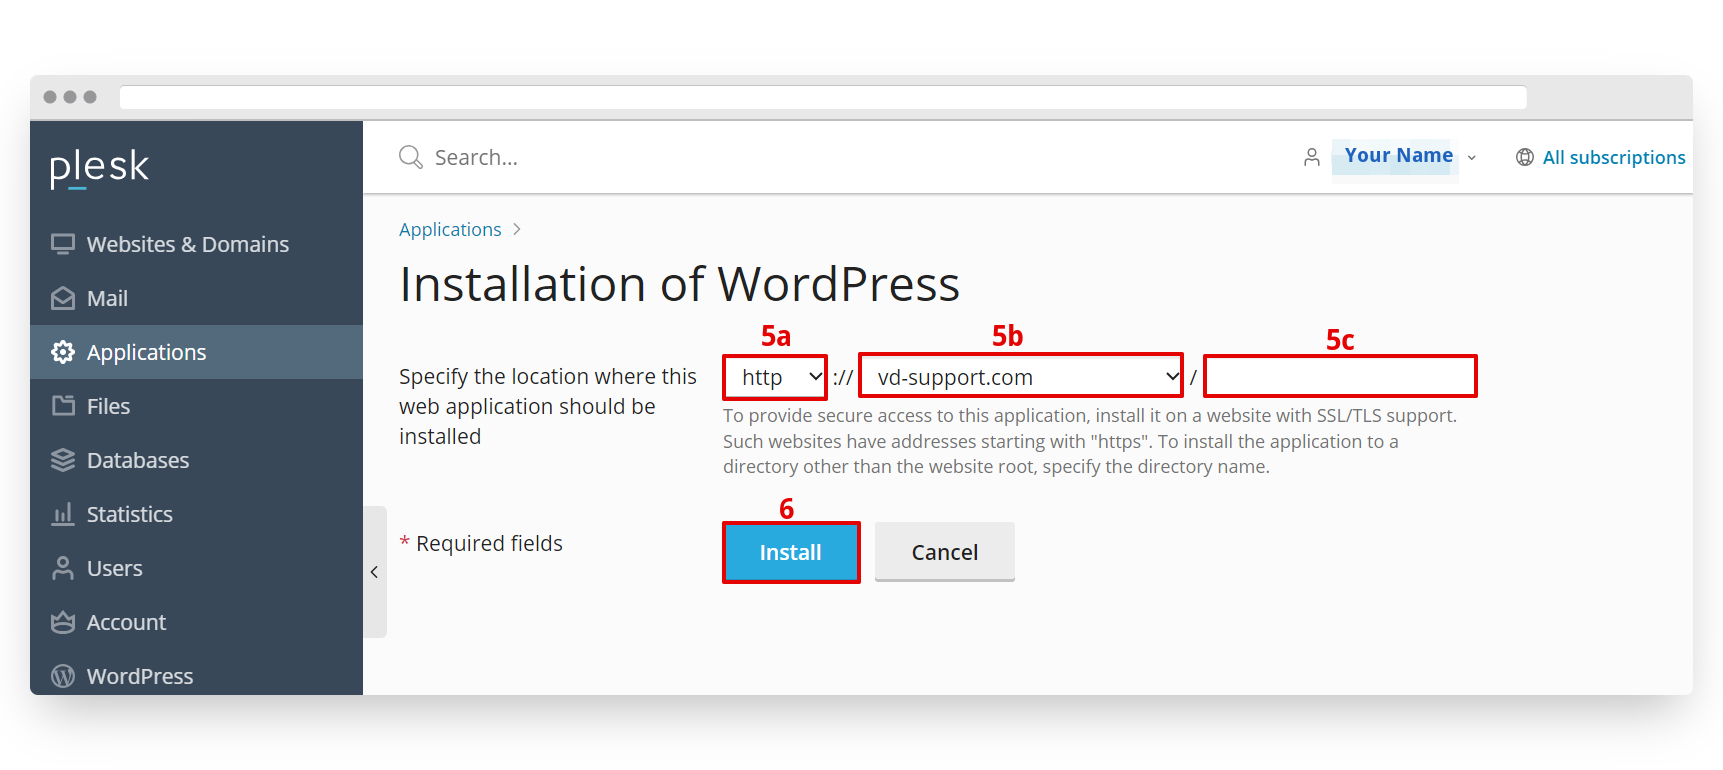Click the Statistics bar chart icon
This screenshot has width=1723, height=770.
coord(63,514)
